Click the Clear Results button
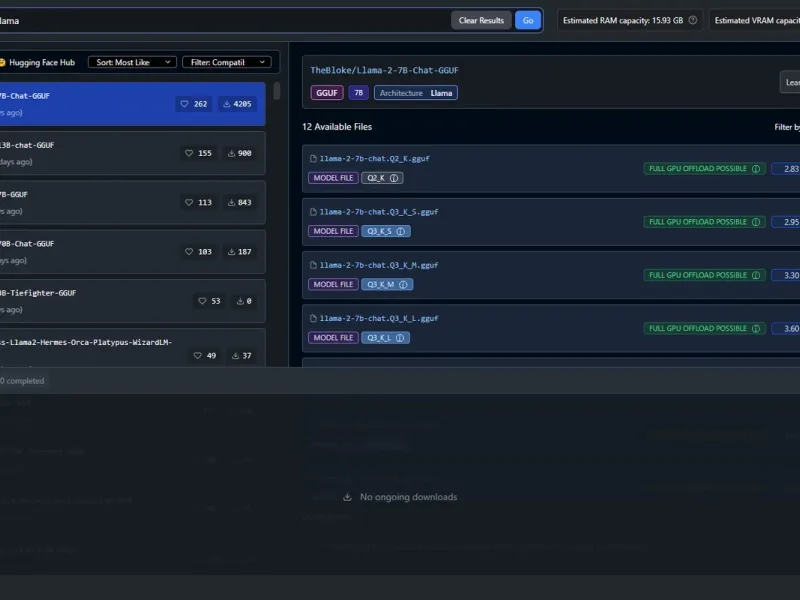 tap(481, 20)
